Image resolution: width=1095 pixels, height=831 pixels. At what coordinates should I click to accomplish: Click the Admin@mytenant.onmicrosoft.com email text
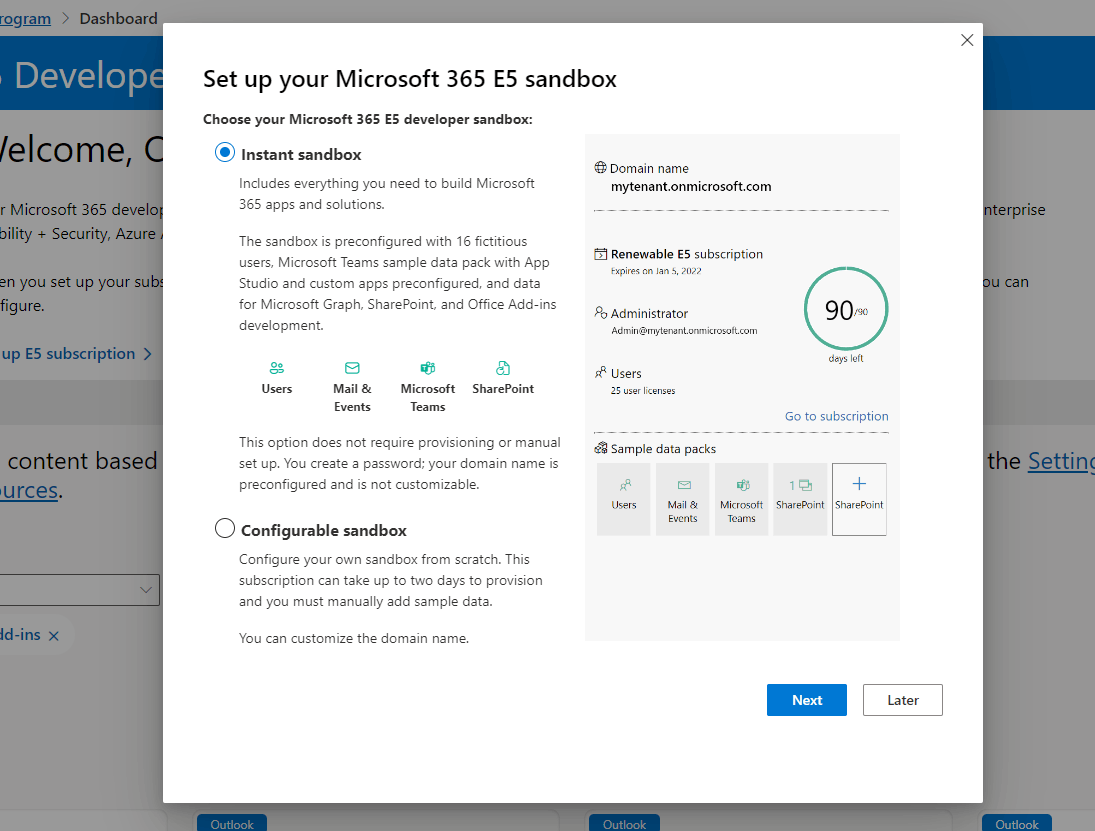coord(684,331)
